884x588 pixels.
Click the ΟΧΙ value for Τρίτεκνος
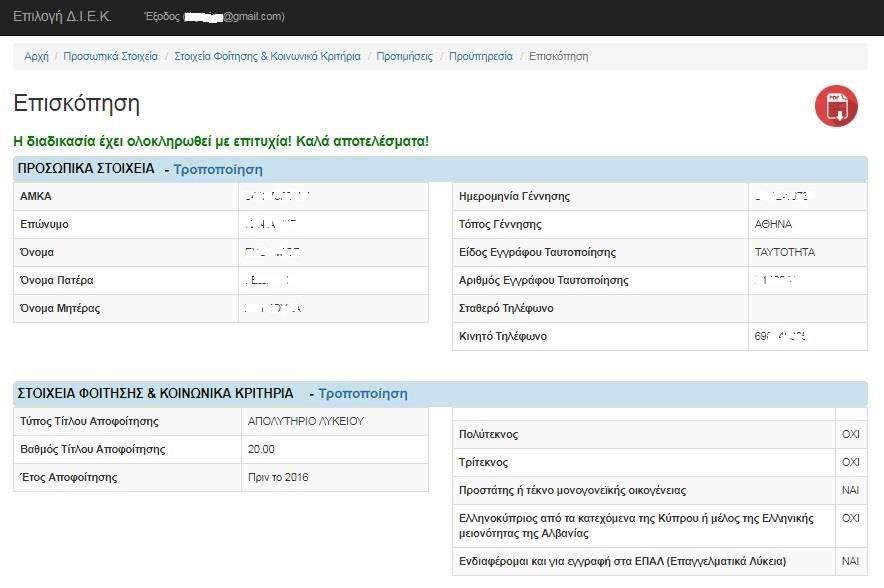(x=850, y=462)
